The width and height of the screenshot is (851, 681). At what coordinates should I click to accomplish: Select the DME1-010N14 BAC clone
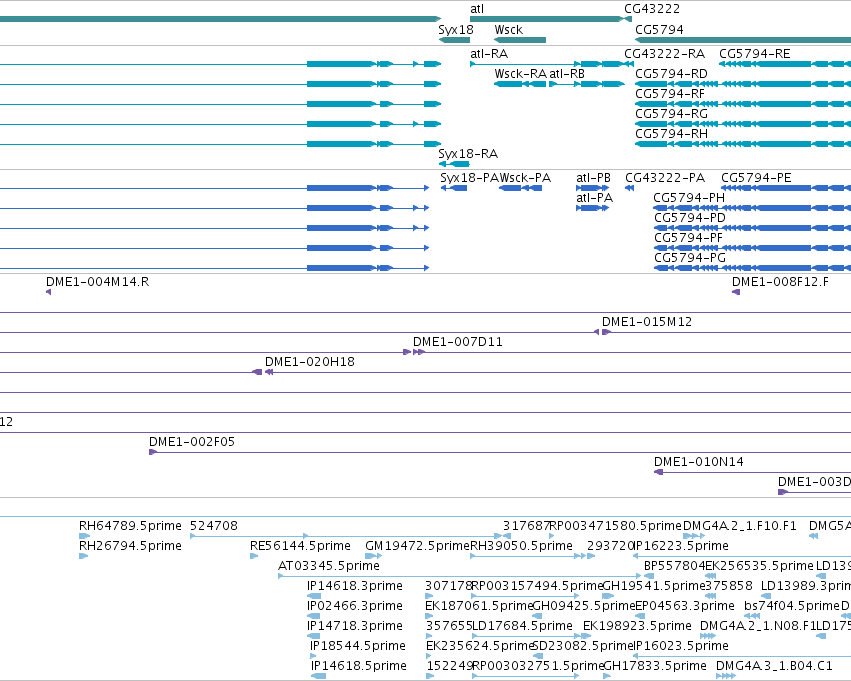point(752,472)
